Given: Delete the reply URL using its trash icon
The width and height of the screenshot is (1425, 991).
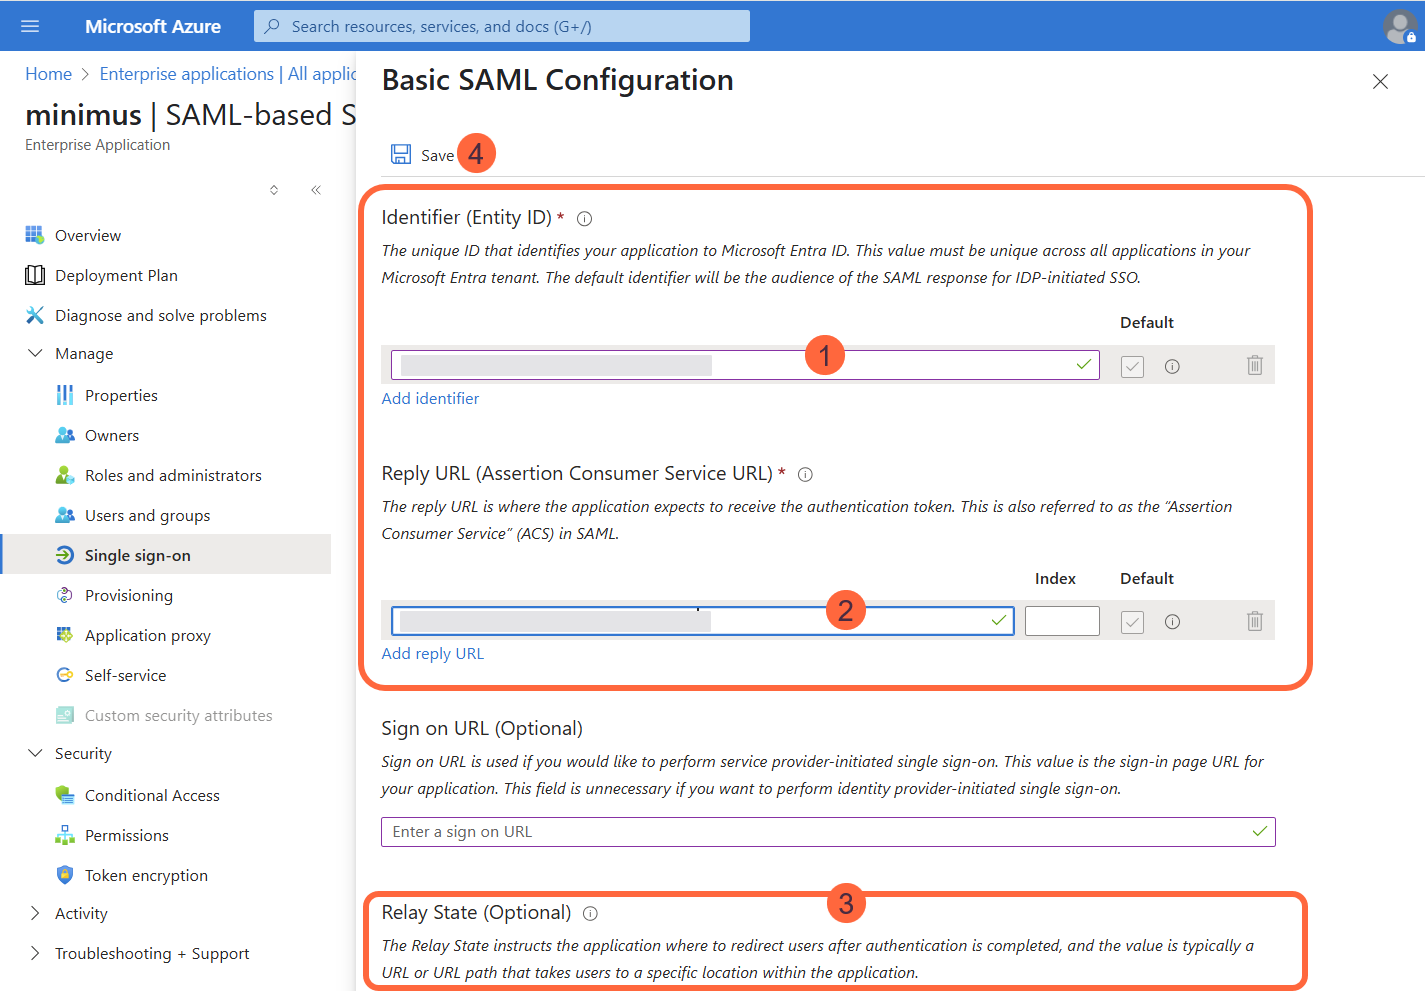Looking at the screenshot, I should pyautogui.click(x=1255, y=621).
